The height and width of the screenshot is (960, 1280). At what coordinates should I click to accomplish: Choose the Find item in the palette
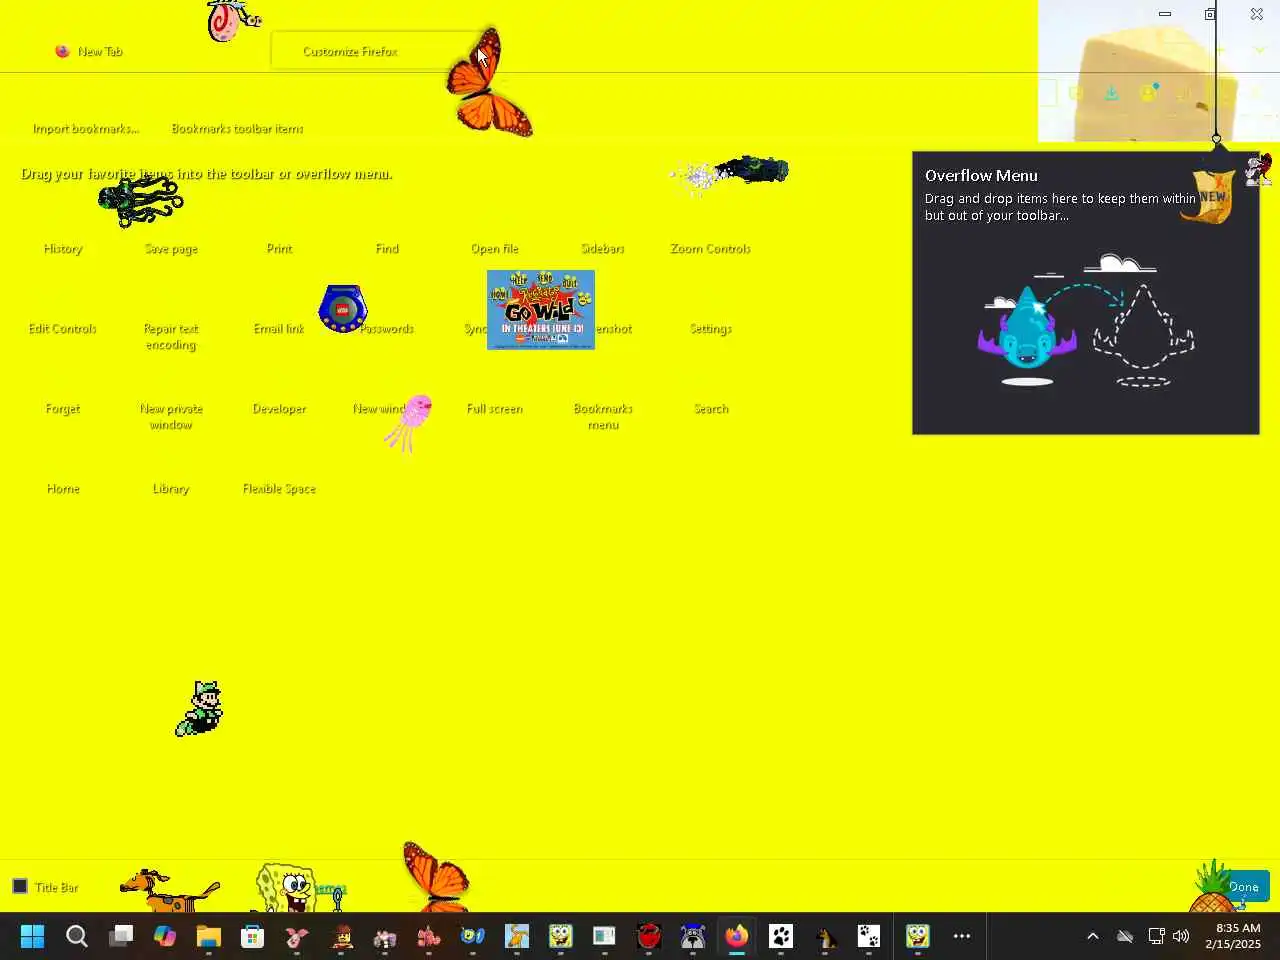pyautogui.click(x=387, y=249)
